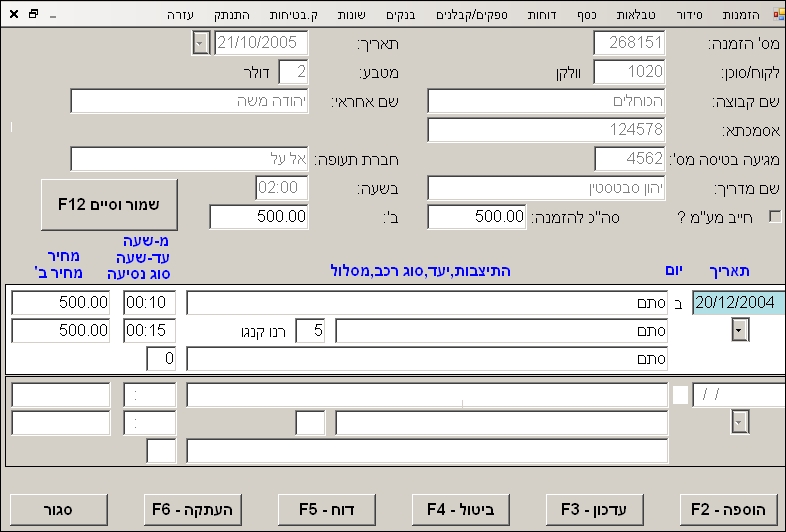Open the התנתק menu
This screenshot has width=786, height=532.
(x=232, y=15)
